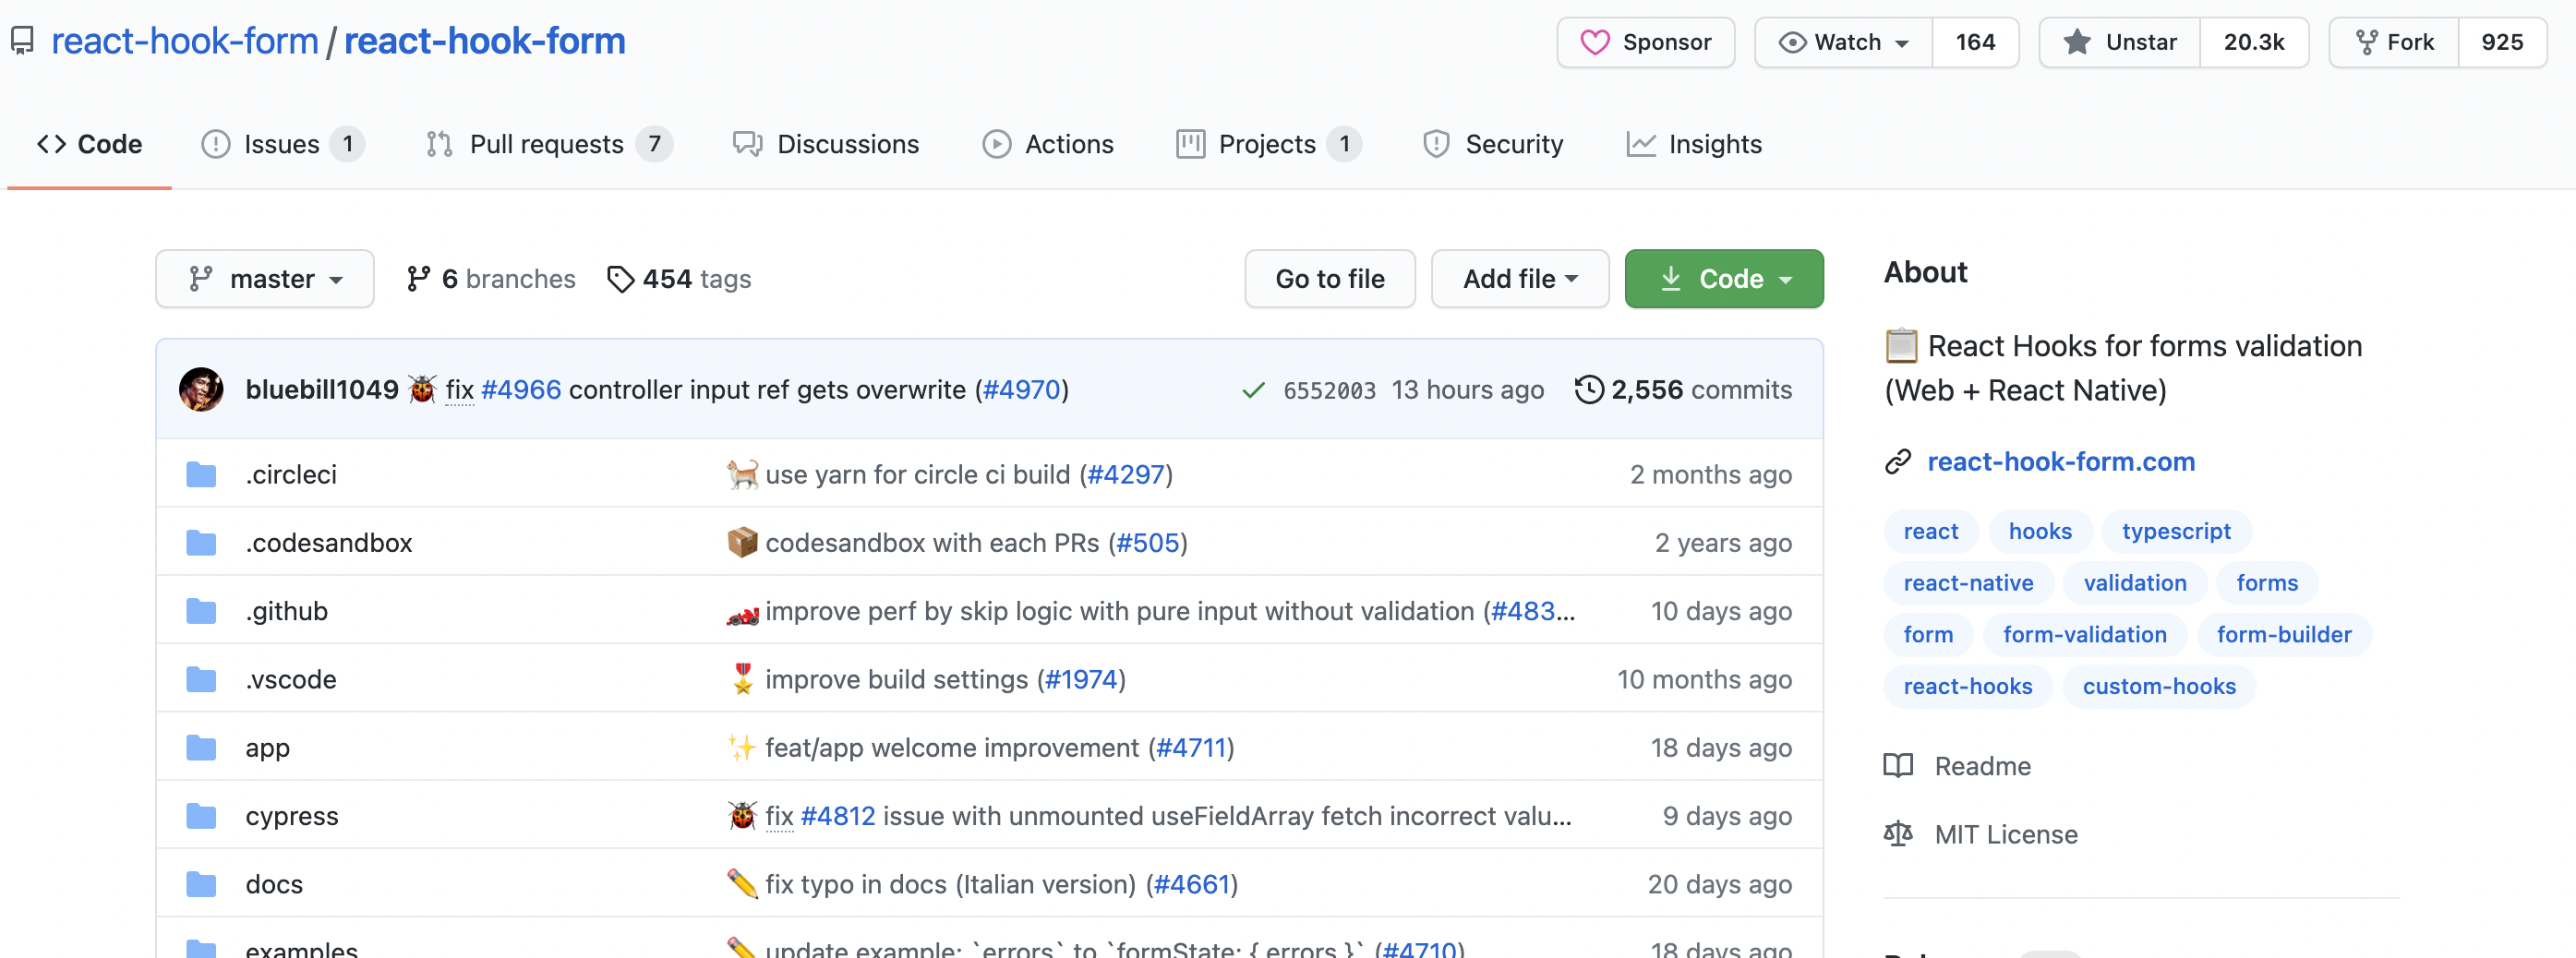The width and height of the screenshot is (2576, 958).
Task: Click the react-native topic tag
Action: pos(1968,583)
